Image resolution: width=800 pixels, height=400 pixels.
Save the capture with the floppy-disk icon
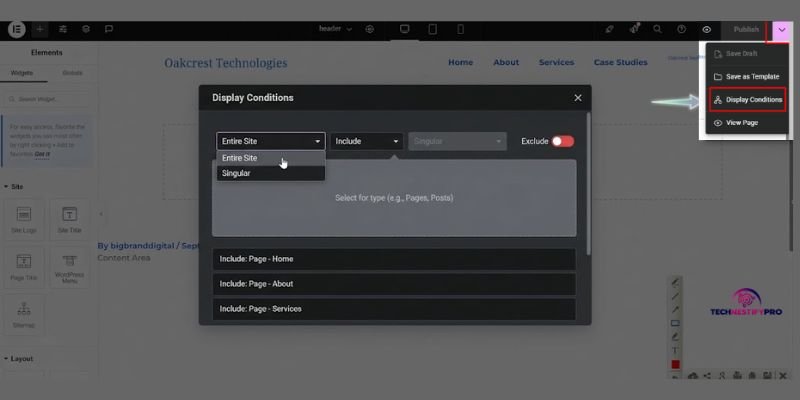pyautogui.click(x=767, y=376)
